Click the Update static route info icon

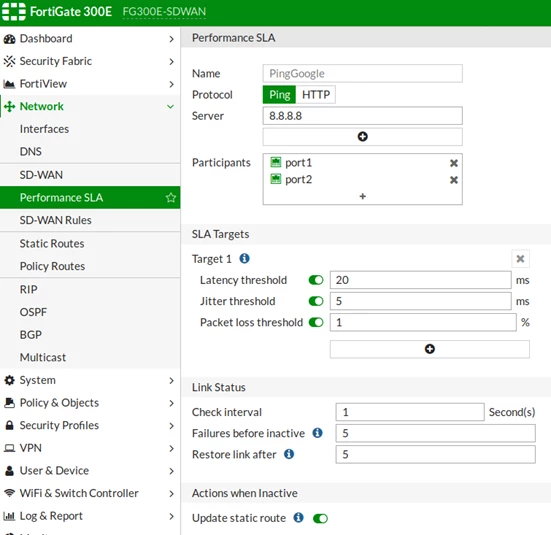coord(298,518)
